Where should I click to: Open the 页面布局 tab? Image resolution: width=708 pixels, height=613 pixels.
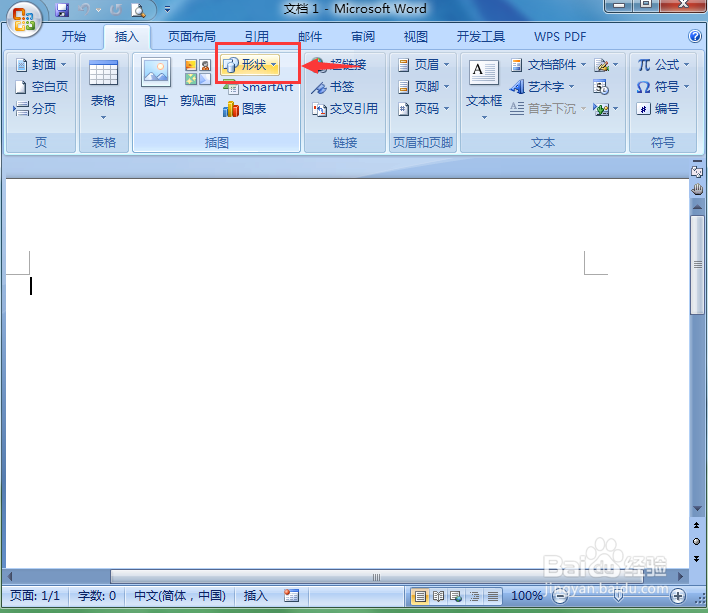click(x=191, y=37)
